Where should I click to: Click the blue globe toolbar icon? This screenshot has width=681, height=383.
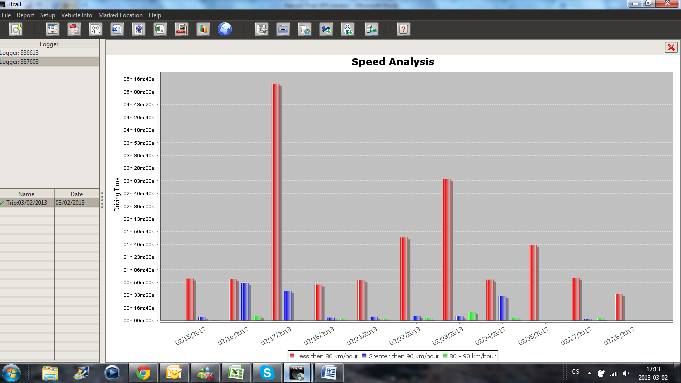(225, 29)
